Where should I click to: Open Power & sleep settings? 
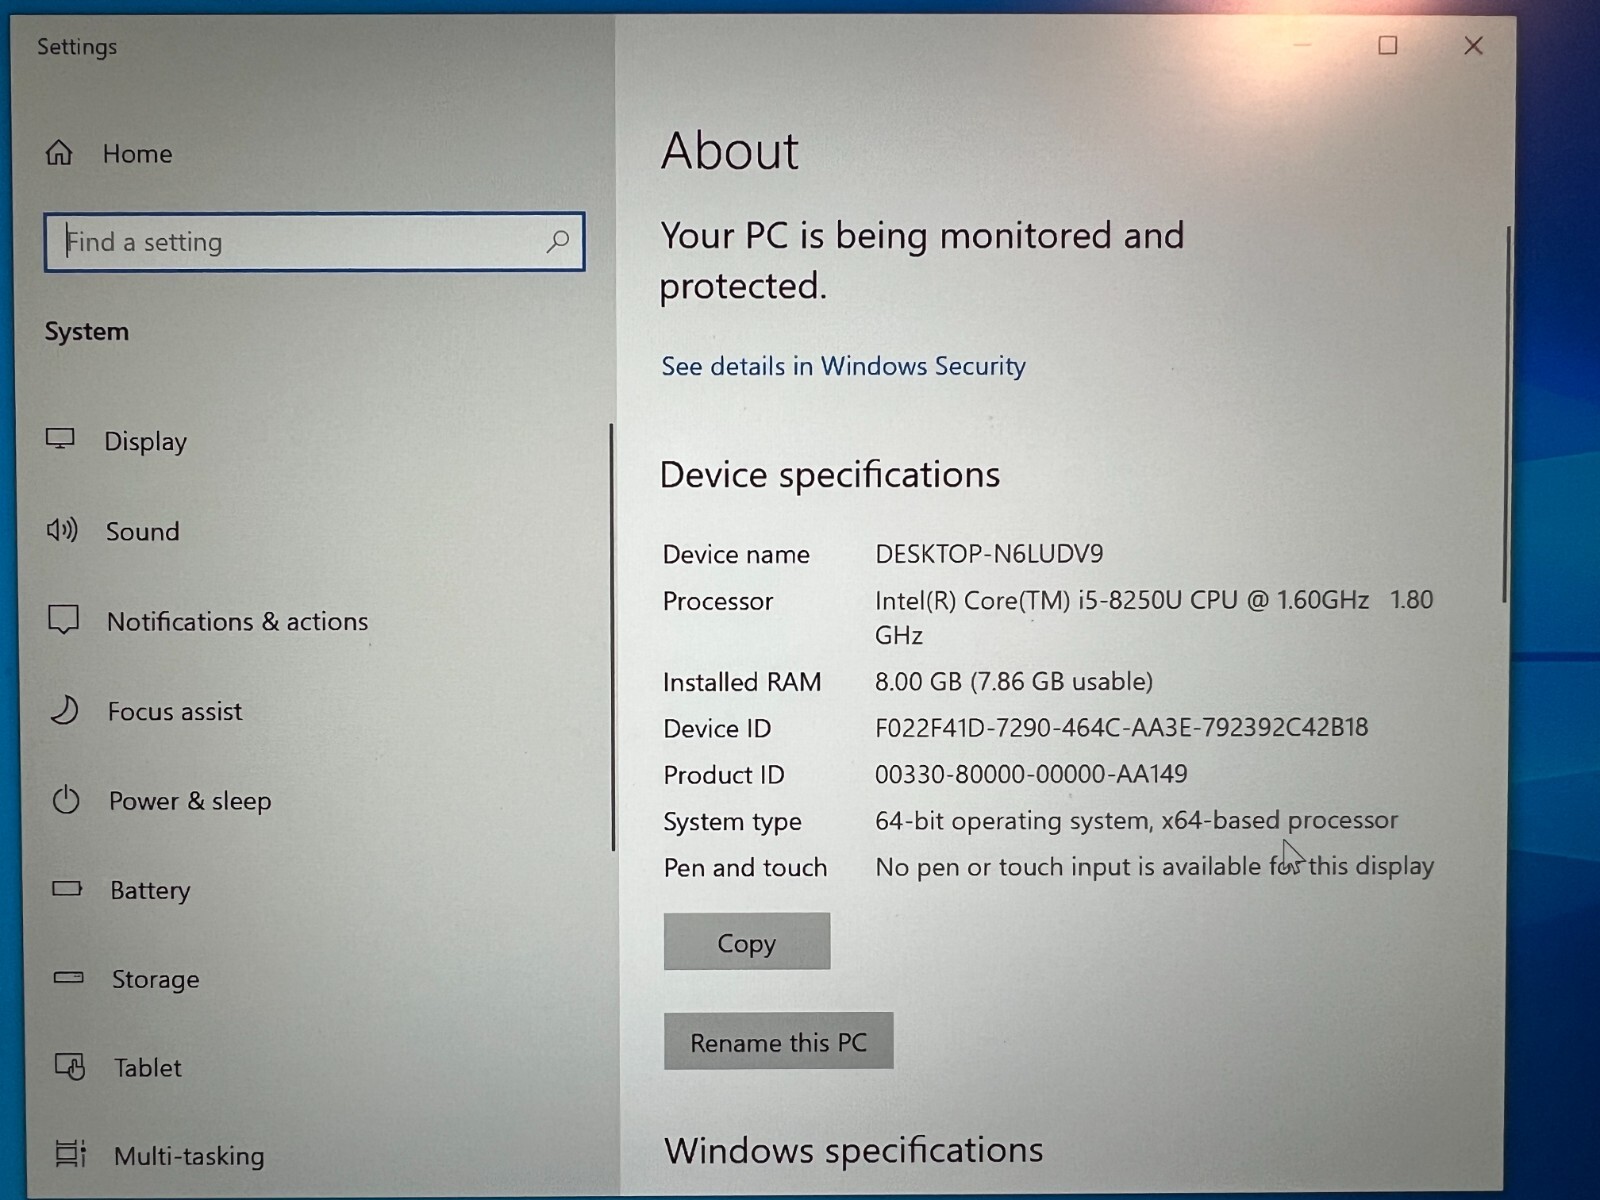(x=190, y=801)
